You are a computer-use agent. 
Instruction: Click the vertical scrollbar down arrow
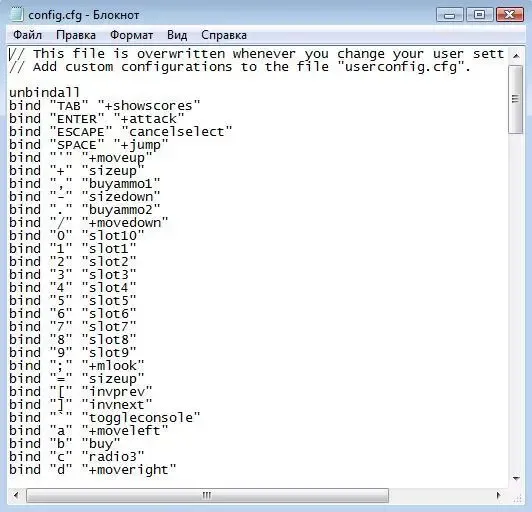tap(516, 478)
